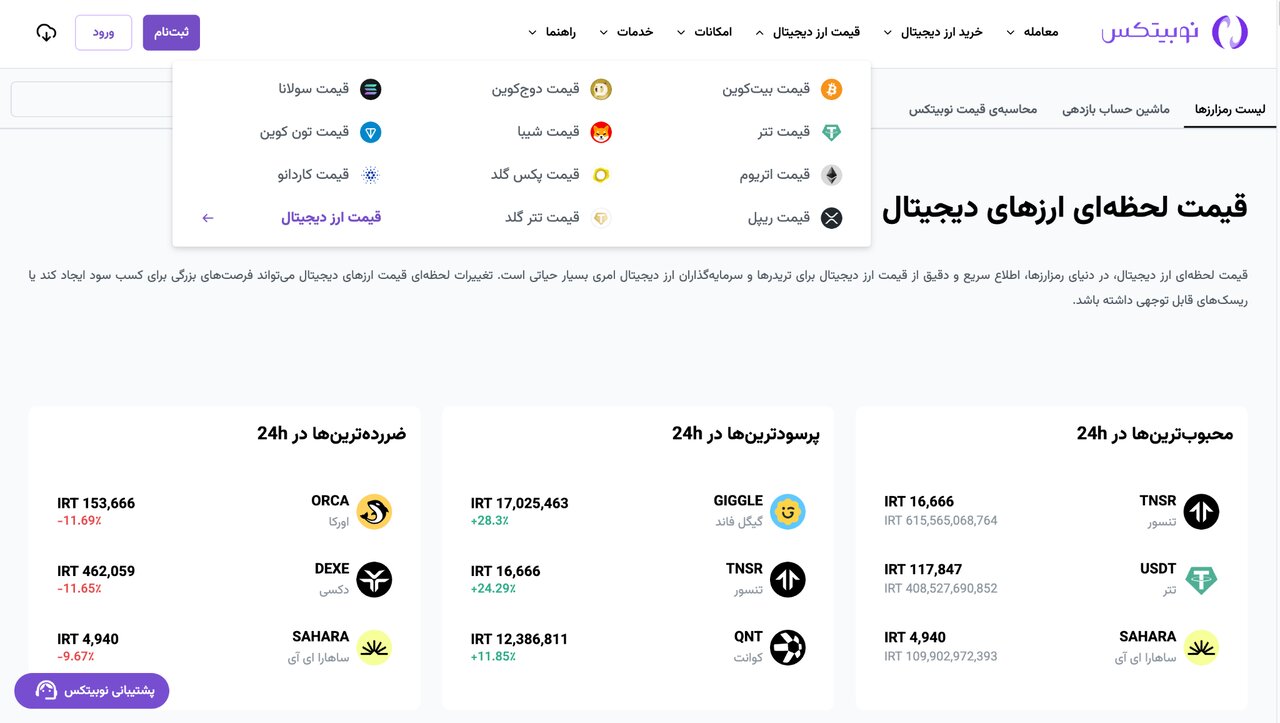Viewport: 1280px width, 723px height.
Task: Click the Ethereum diamond icon
Action: click(831, 175)
